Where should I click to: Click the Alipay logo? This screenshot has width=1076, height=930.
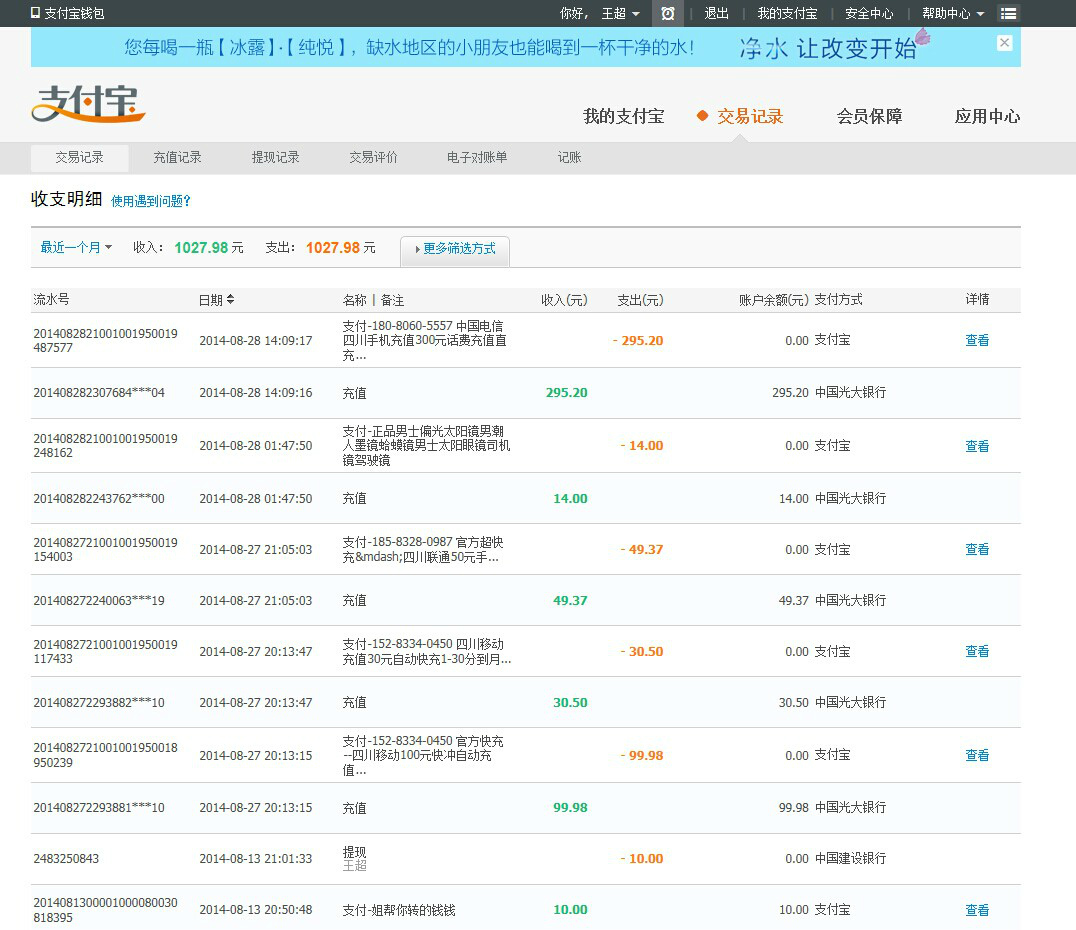pyautogui.click(x=88, y=104)
